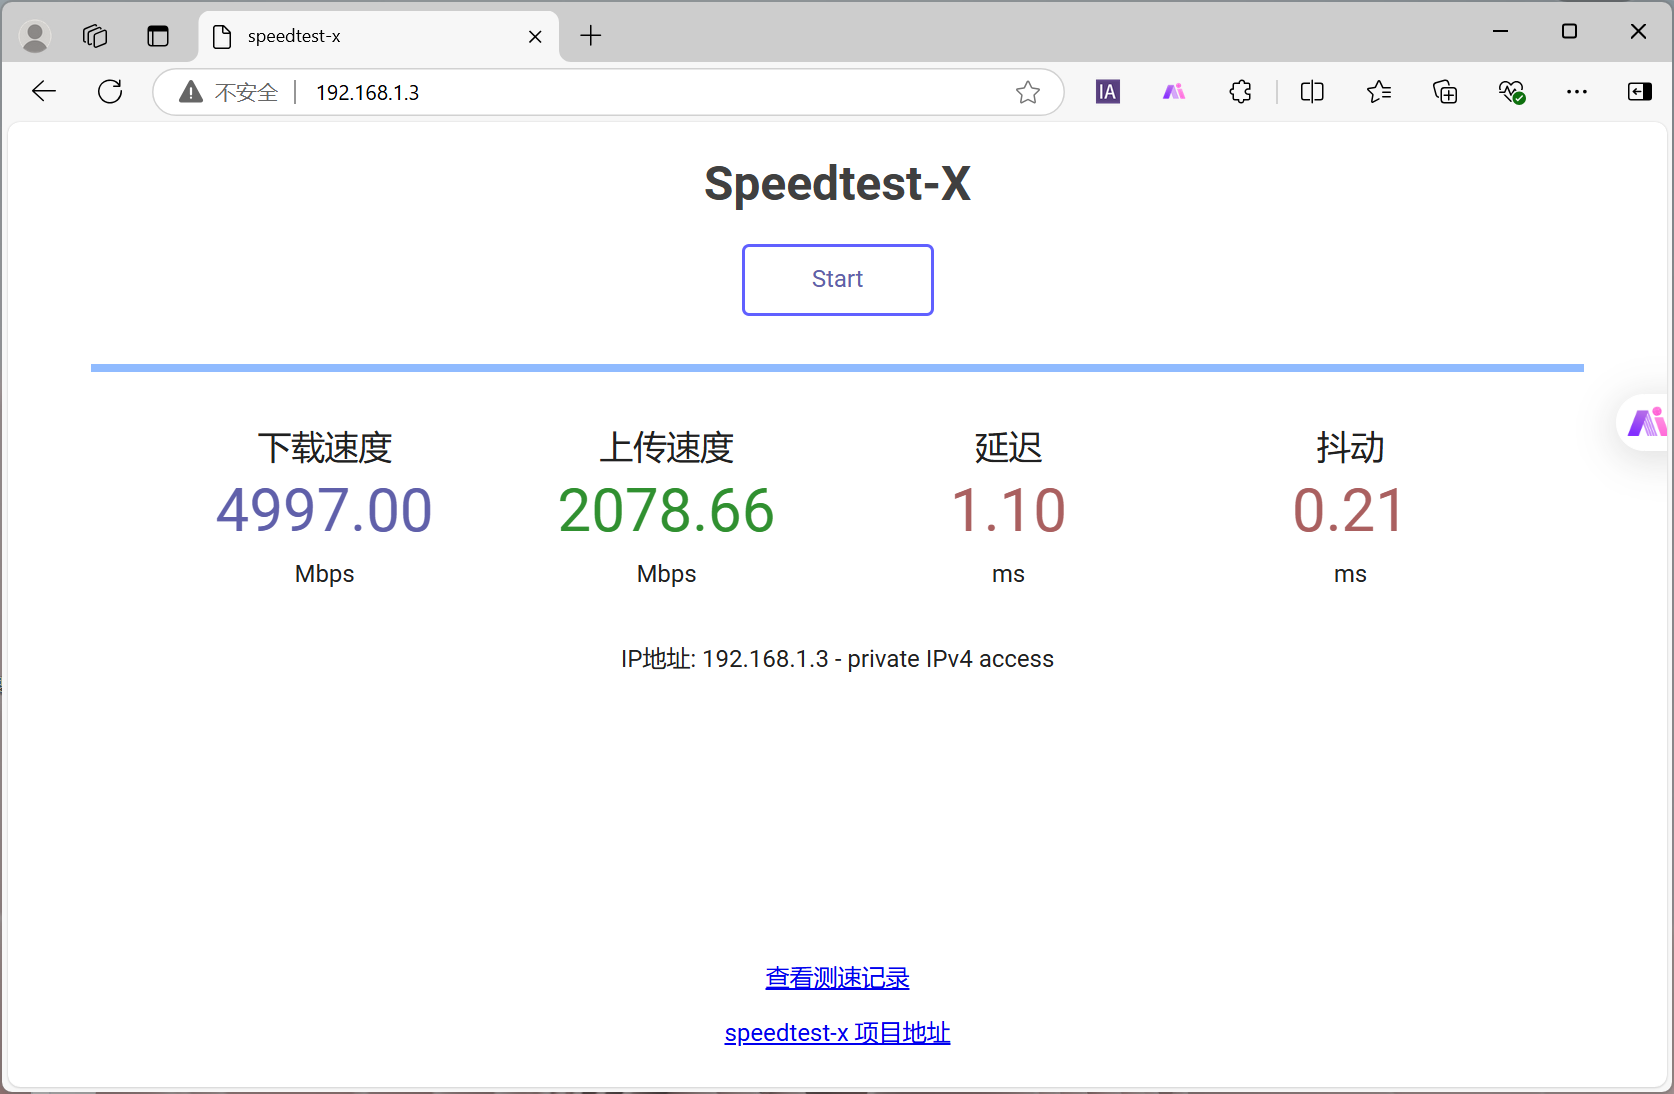Open browser essentials heart icon
1674x1094 pixels.
coord(1511,92)
